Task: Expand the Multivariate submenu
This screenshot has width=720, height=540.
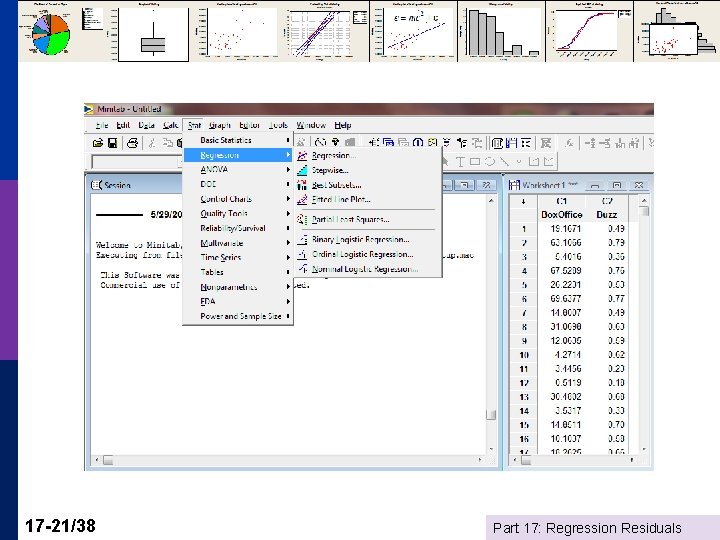Action: 238,243
